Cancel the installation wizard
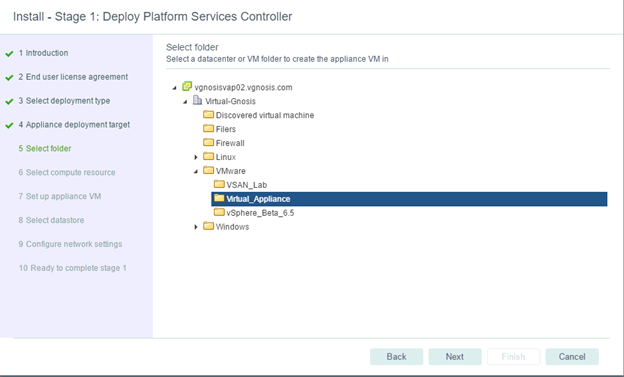Image resolution: width=624 pixels, height=377 pixels. (572, 357)
